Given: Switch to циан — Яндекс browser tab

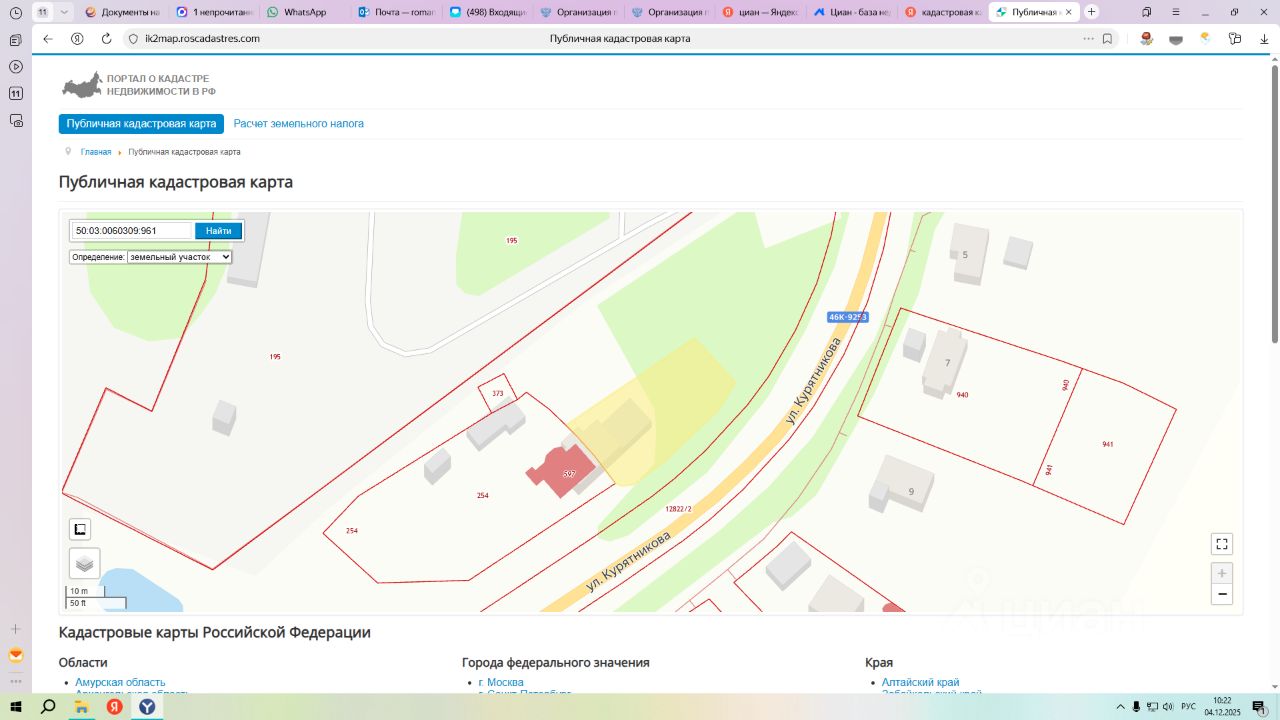Looking at the screenshot, I should (759, 12).
